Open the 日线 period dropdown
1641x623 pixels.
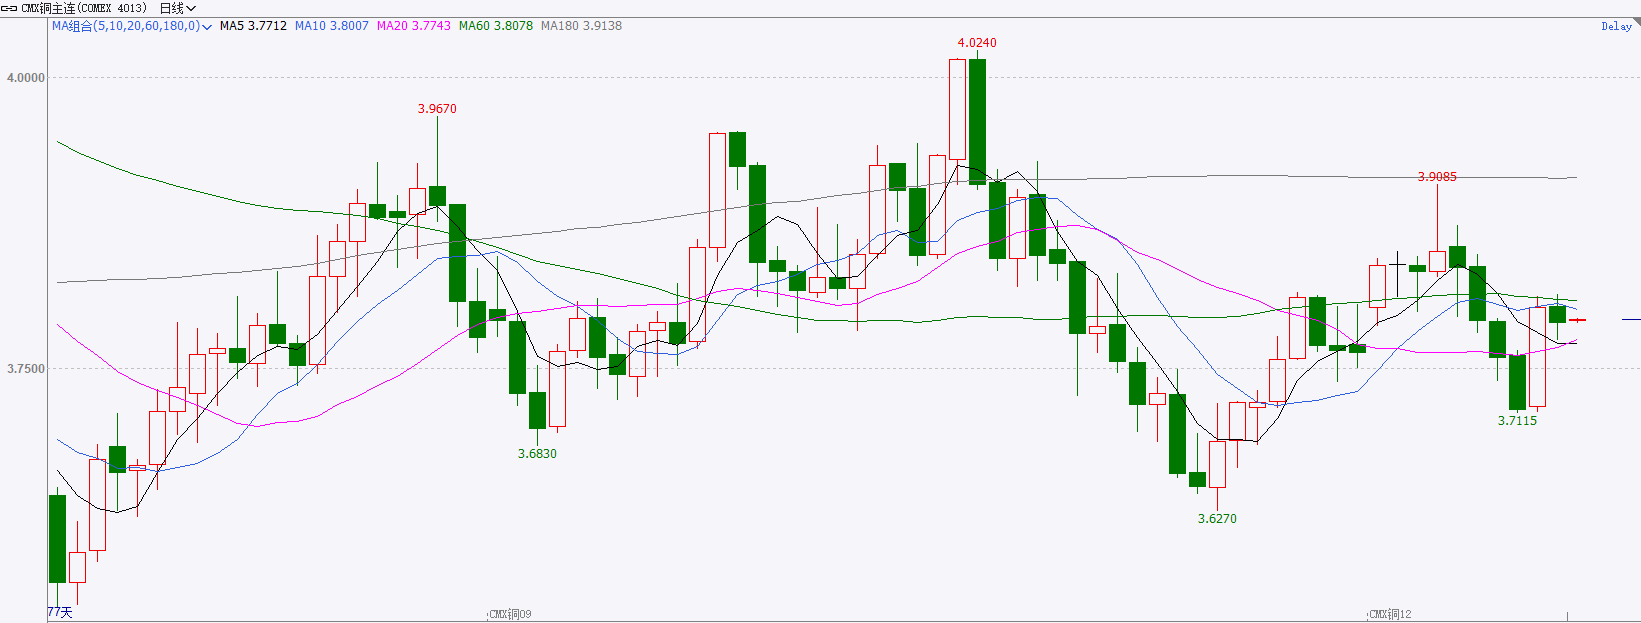[x=178, y=8]
